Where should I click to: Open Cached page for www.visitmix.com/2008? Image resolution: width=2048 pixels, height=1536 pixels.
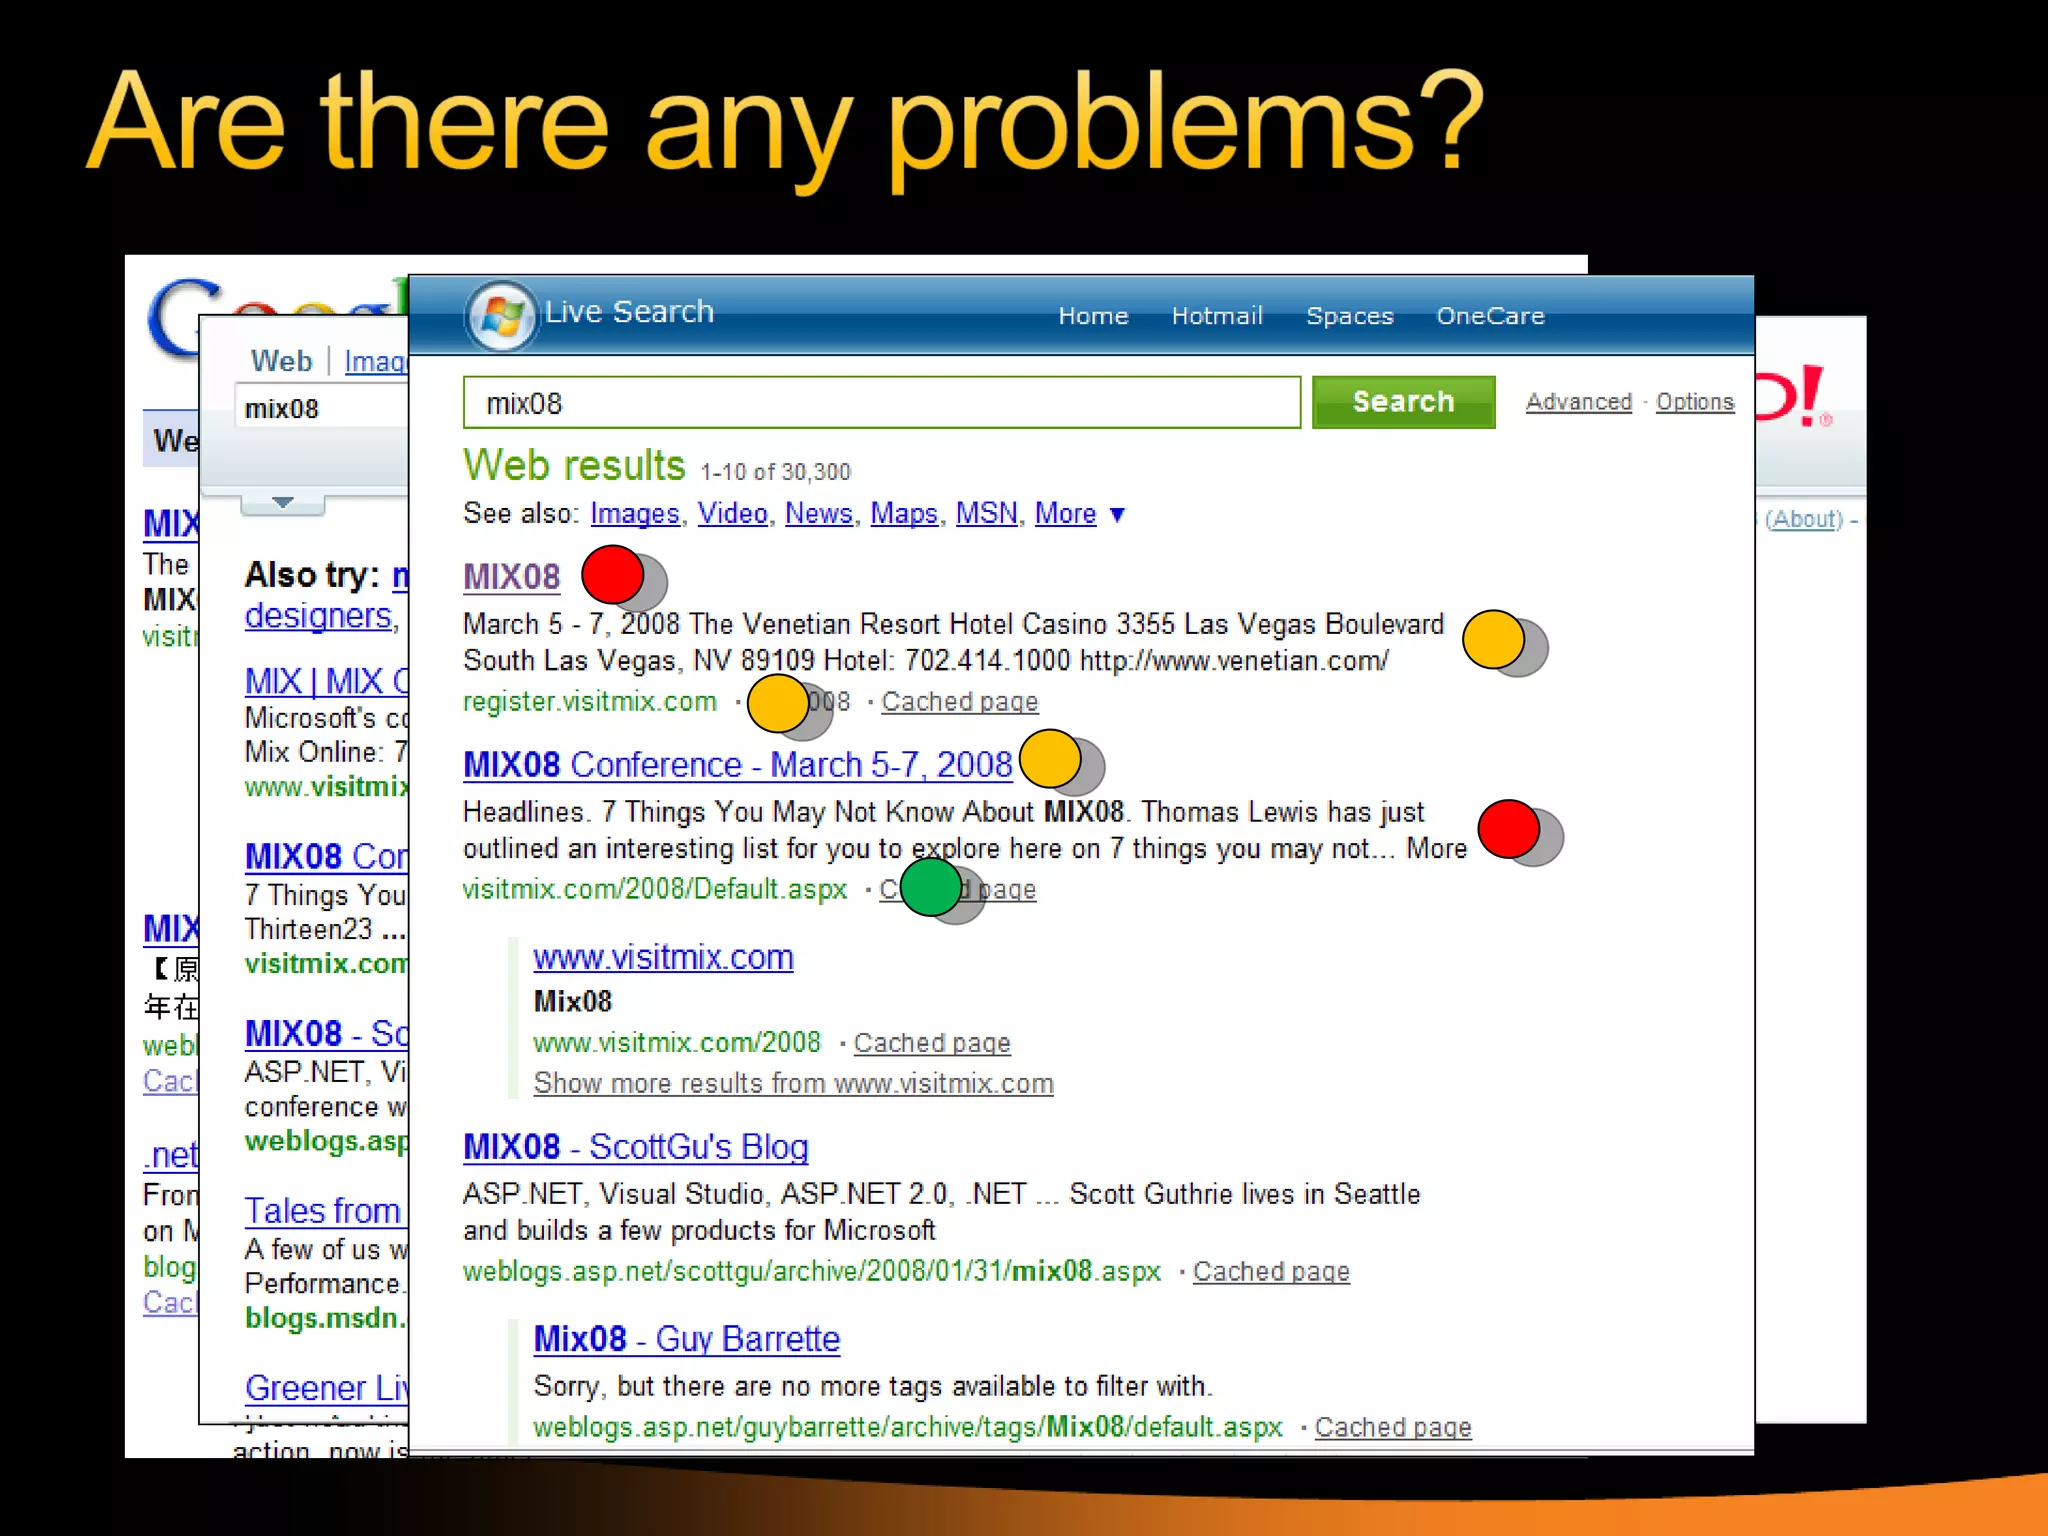click(x=932, y=1043)
